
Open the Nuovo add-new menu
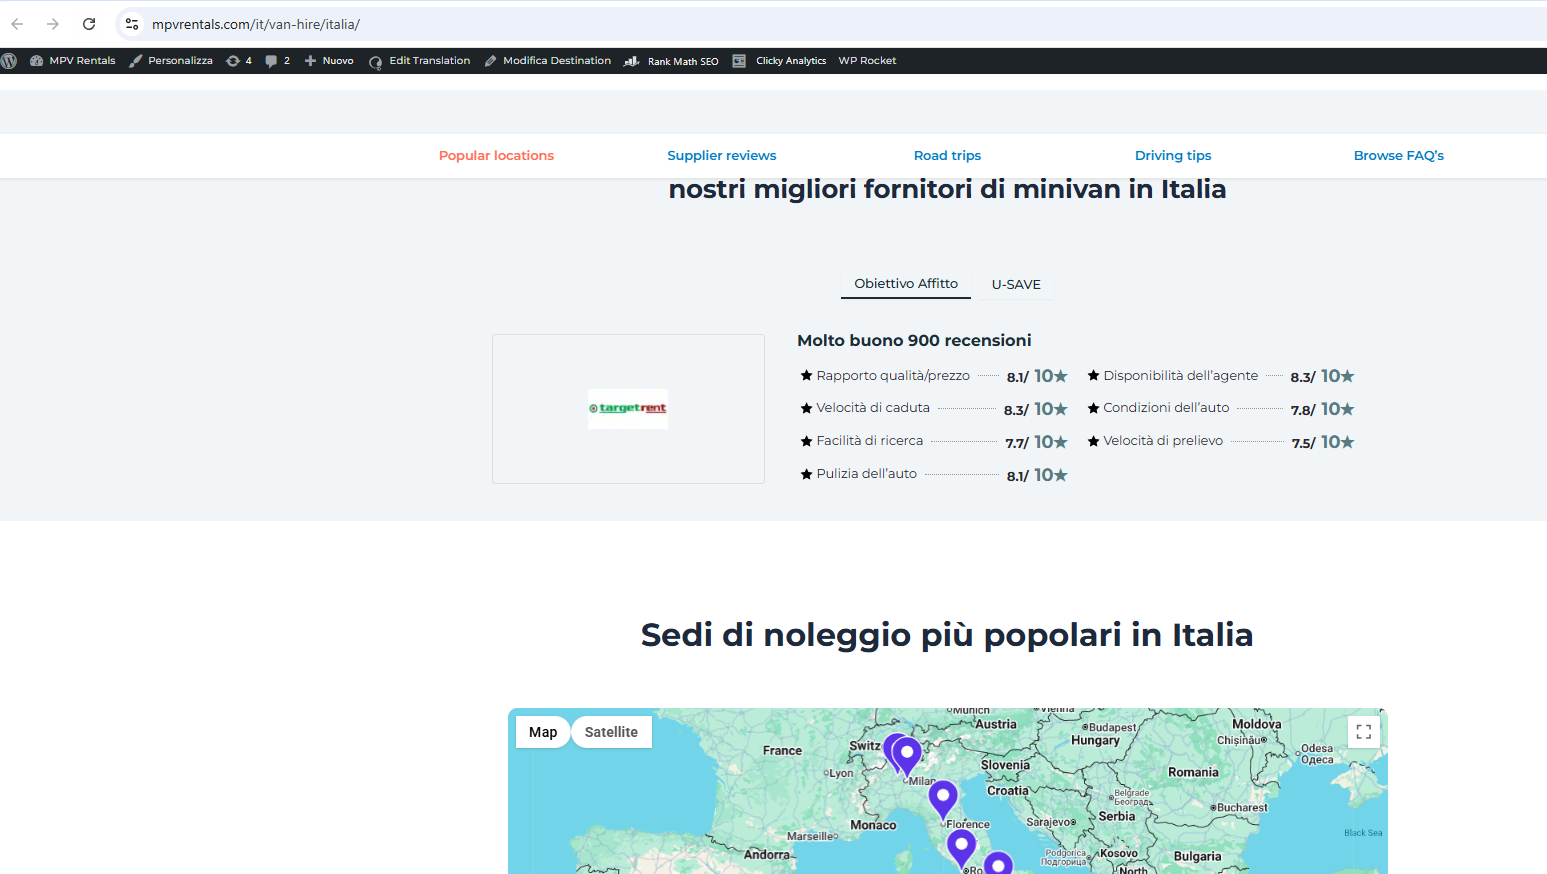click(329, 61)
